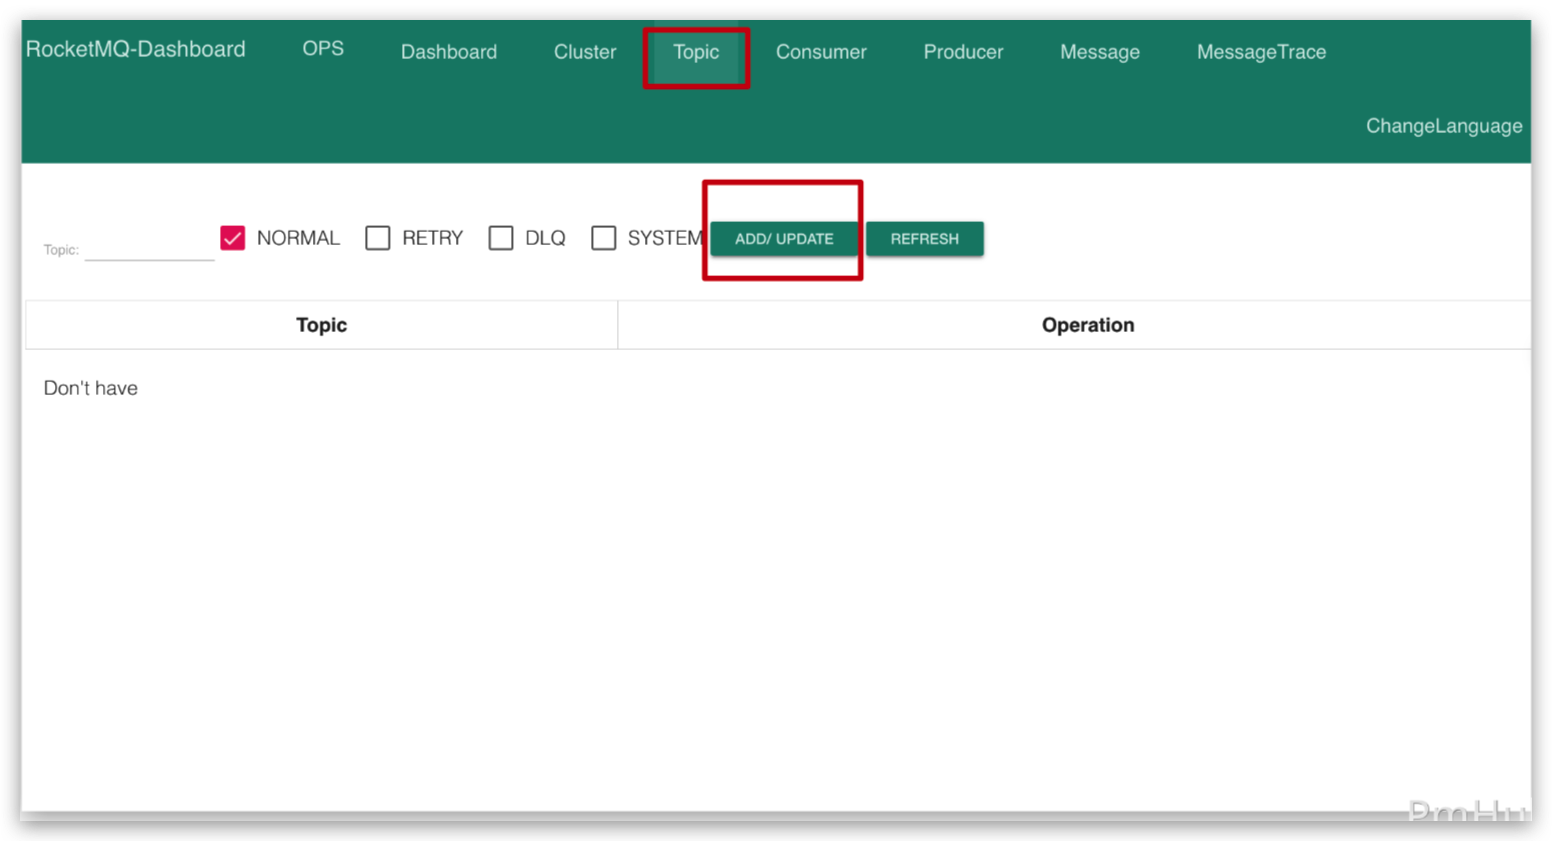Screen dimensions: 1552x841
Task: Navigate to the Consumer tab
Action: click(820, 52)
